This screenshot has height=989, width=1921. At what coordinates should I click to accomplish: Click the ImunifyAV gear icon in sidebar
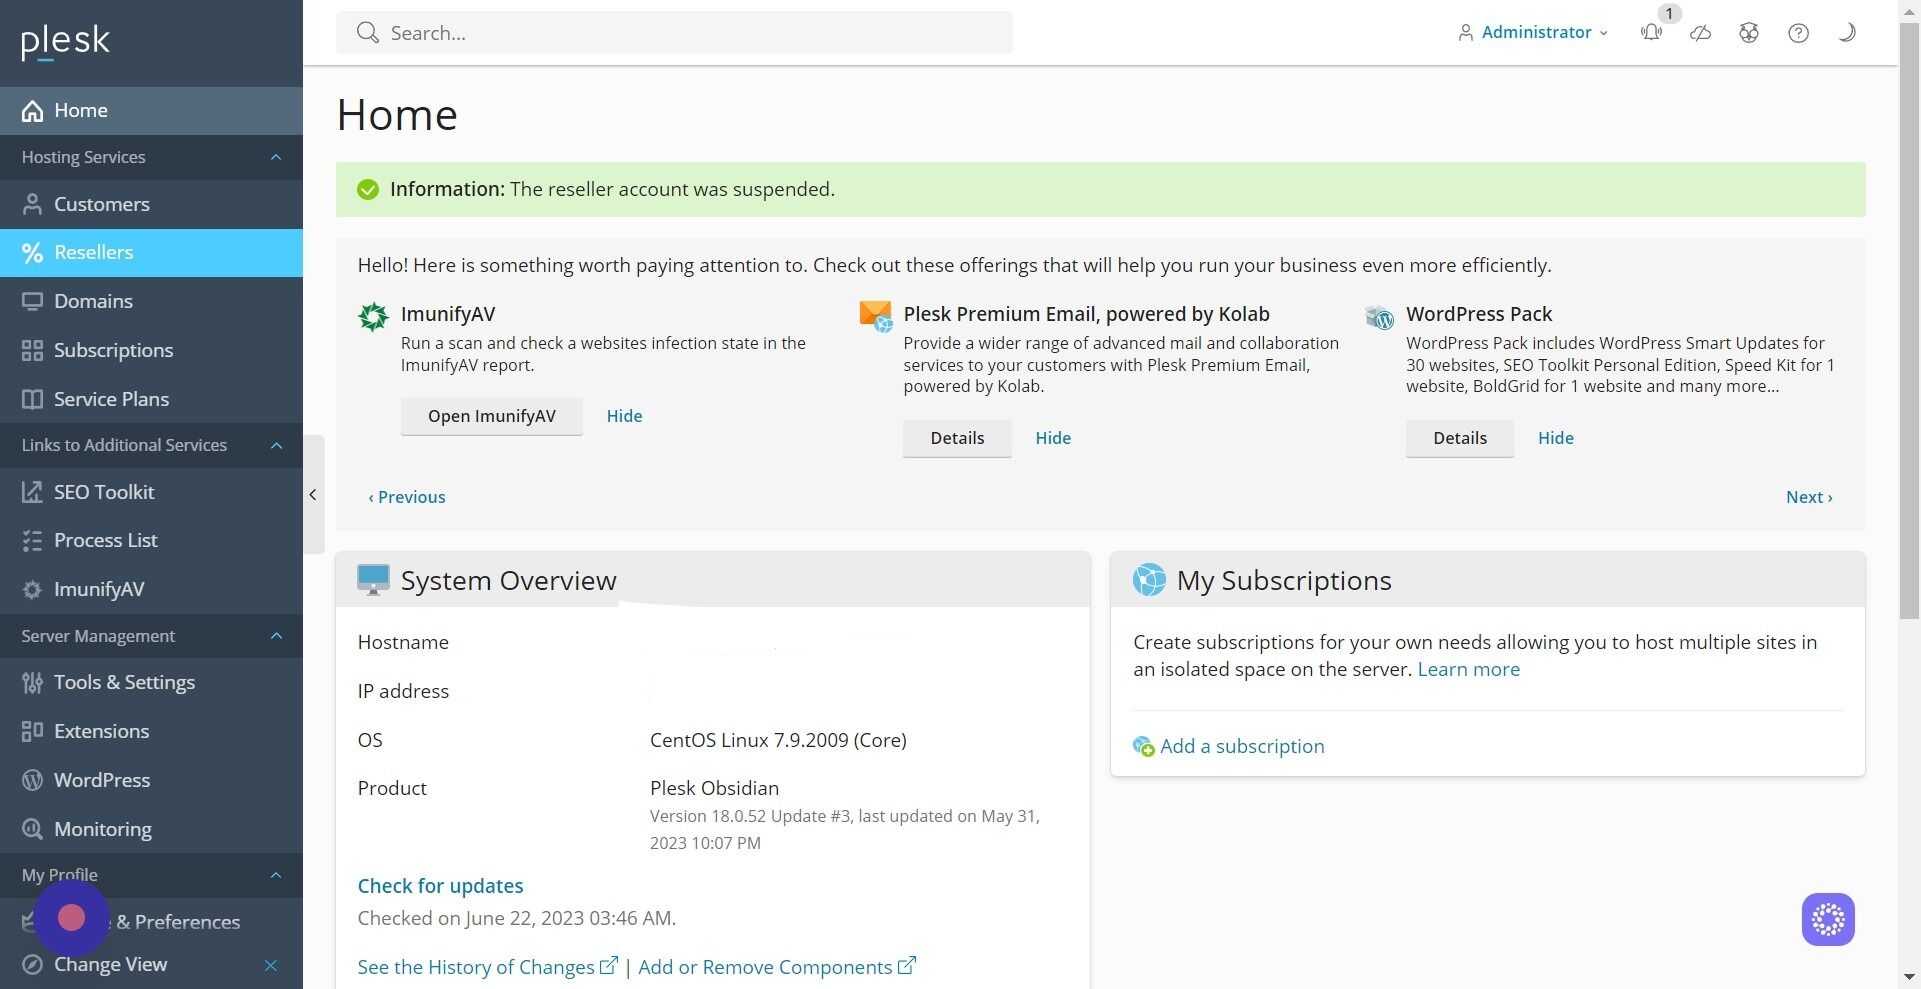pos(32,590)
